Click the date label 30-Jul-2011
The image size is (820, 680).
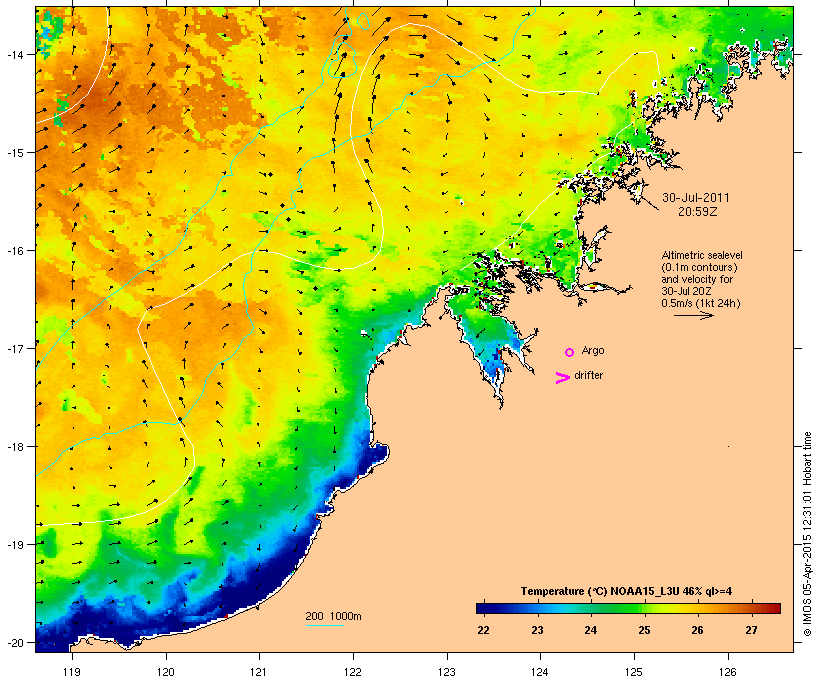[x=696, y=198]
